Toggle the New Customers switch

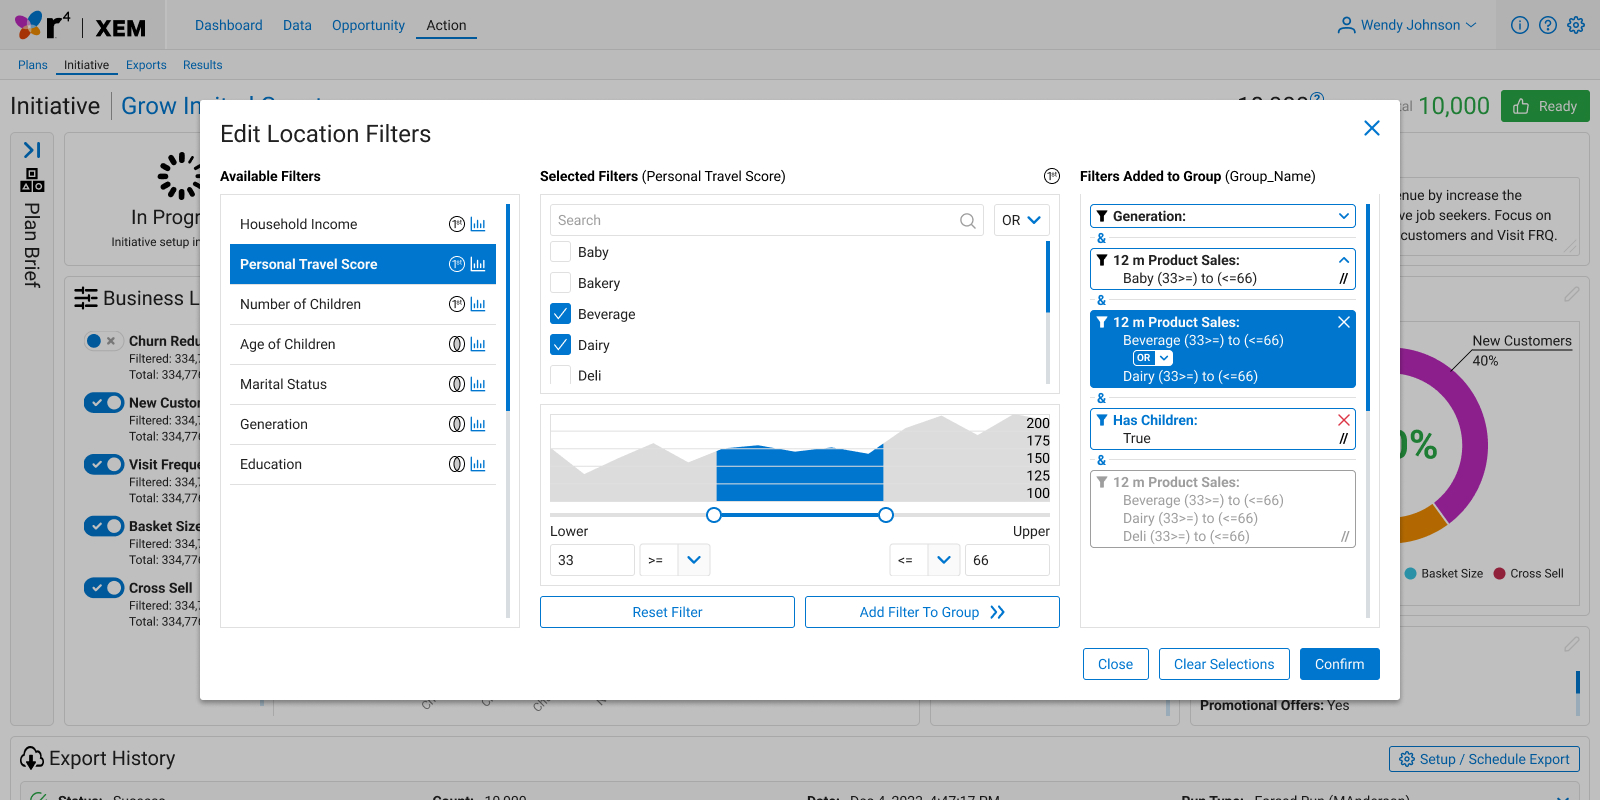[x=104, y=402]
